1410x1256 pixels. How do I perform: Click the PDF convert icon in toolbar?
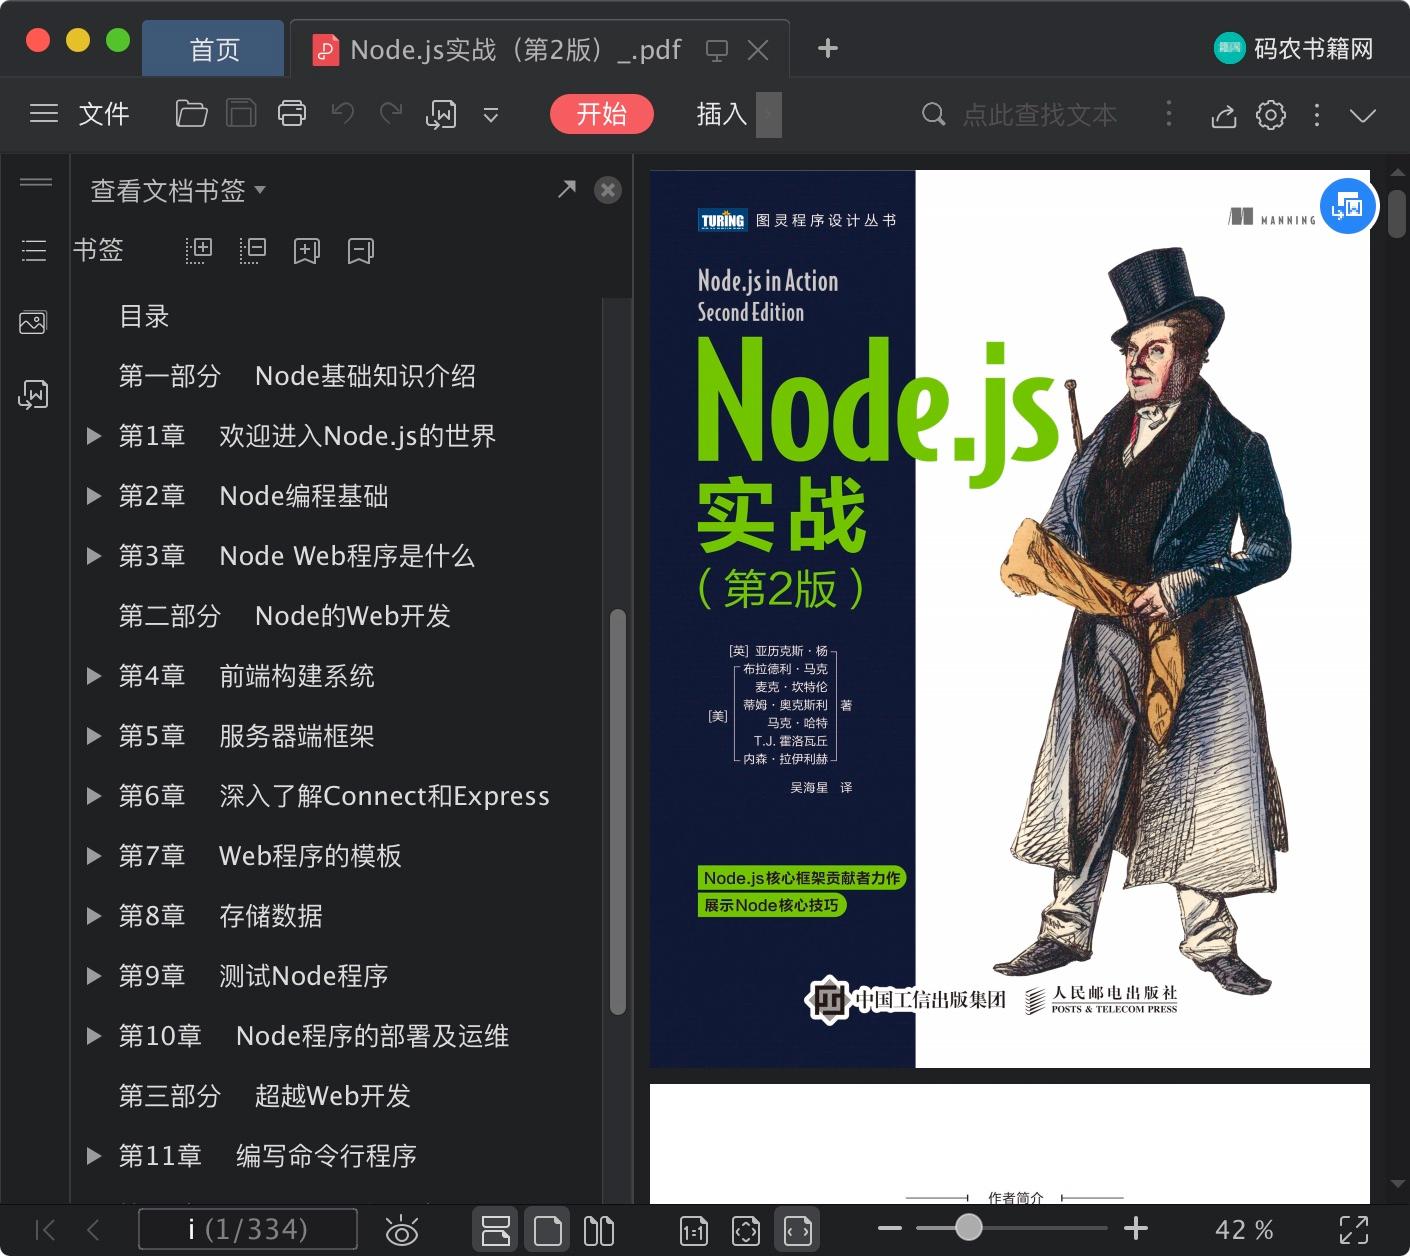click(x=441, y=114)
